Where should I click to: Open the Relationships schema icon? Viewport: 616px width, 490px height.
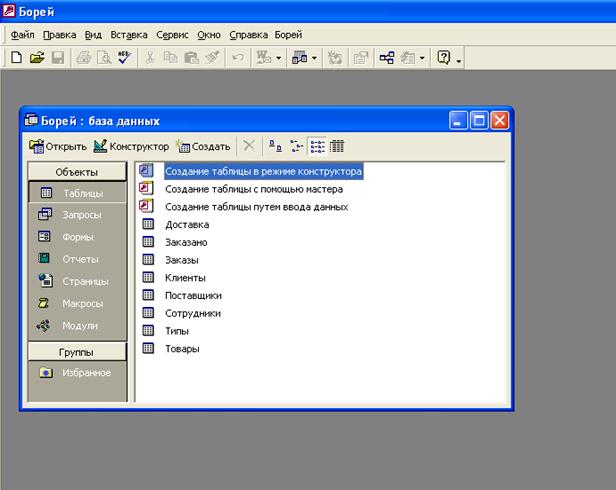click(x=387, y=58)
